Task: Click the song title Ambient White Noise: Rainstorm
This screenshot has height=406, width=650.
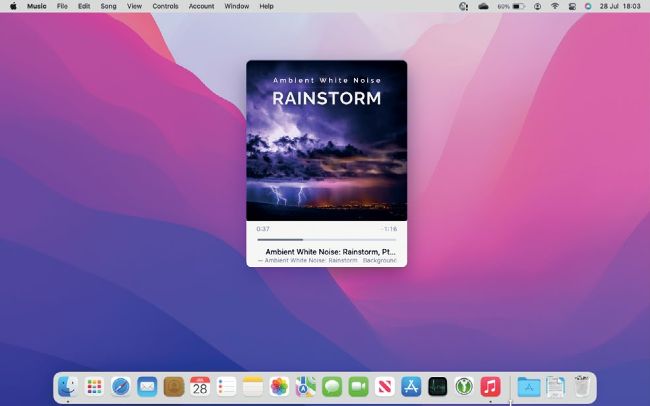Action: (x=329, y=252)
